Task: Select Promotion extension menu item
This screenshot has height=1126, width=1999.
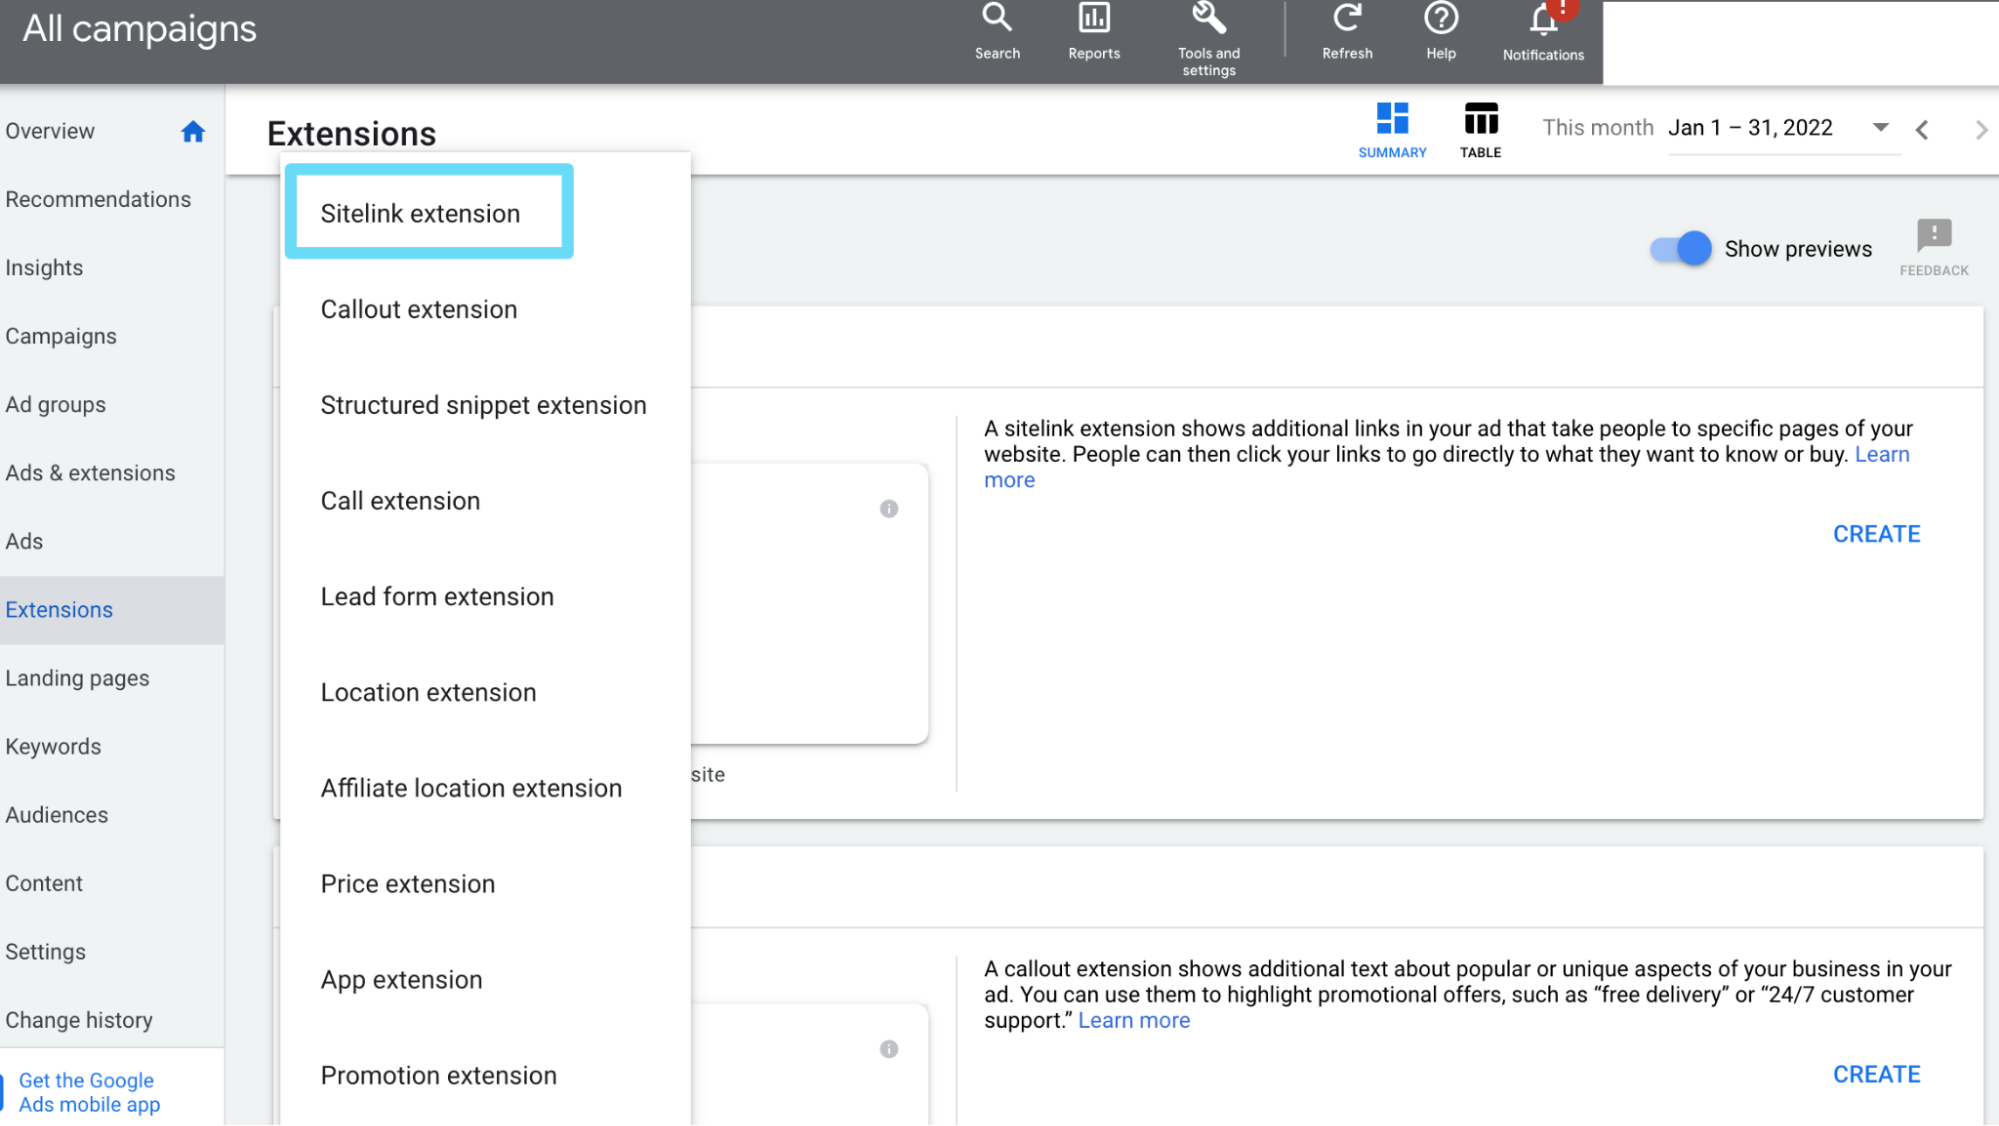Action: point(485,1076)
